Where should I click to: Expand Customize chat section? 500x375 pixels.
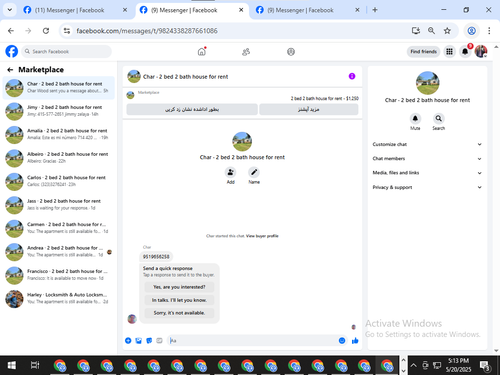click(427, 144)
